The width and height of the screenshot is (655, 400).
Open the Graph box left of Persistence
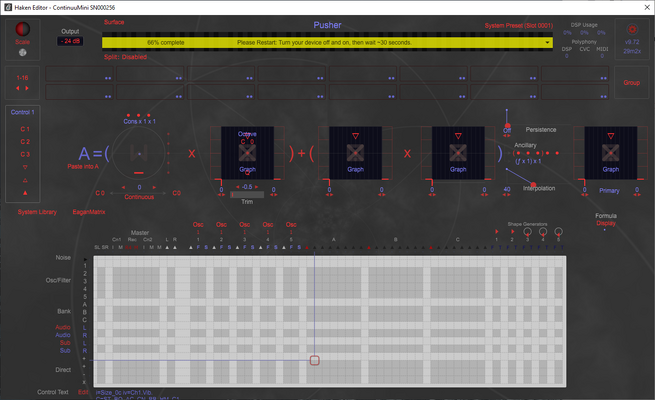click(x=458, y=153)
